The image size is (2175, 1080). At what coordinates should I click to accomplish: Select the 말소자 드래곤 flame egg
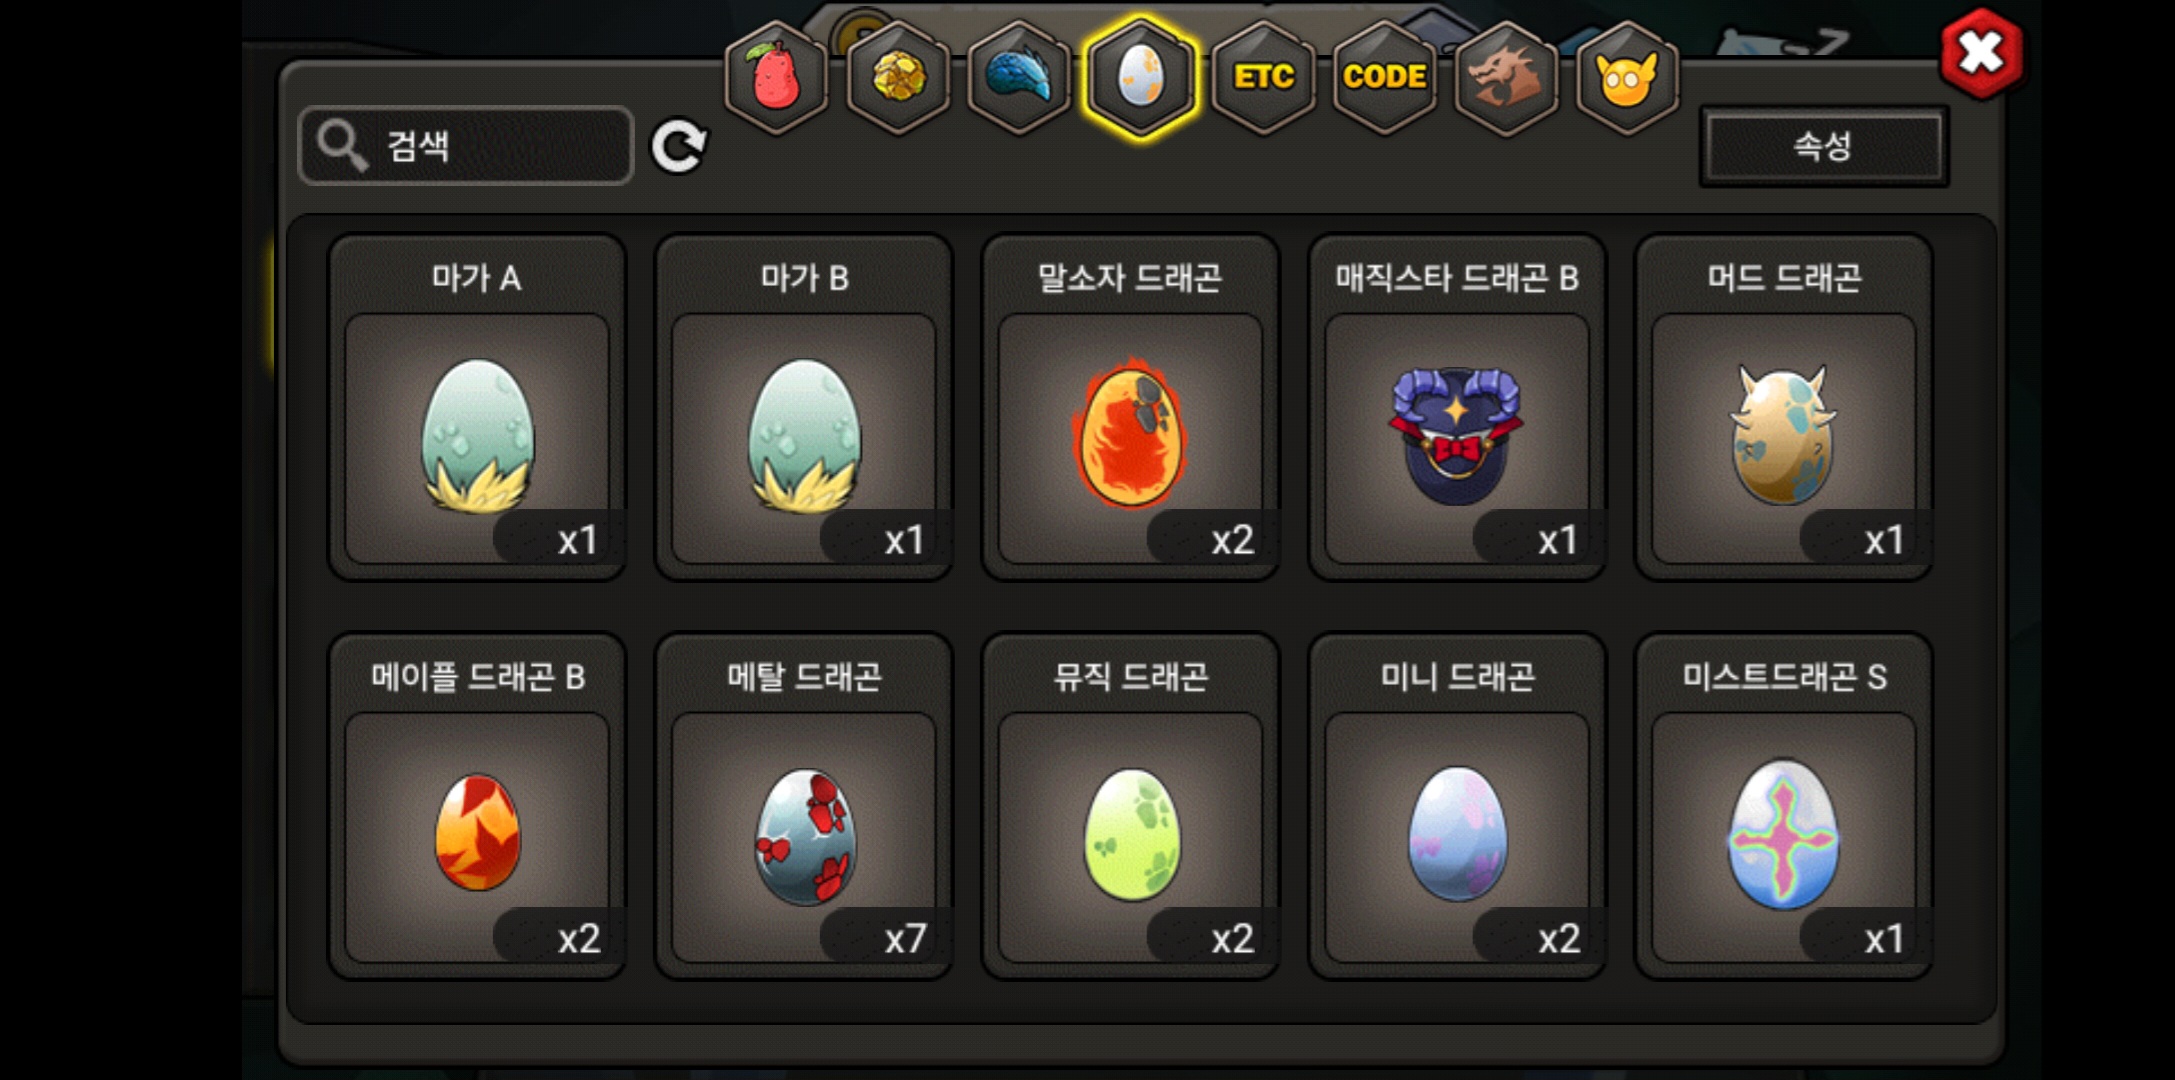pyautogui.click(x=1130, y=407)
